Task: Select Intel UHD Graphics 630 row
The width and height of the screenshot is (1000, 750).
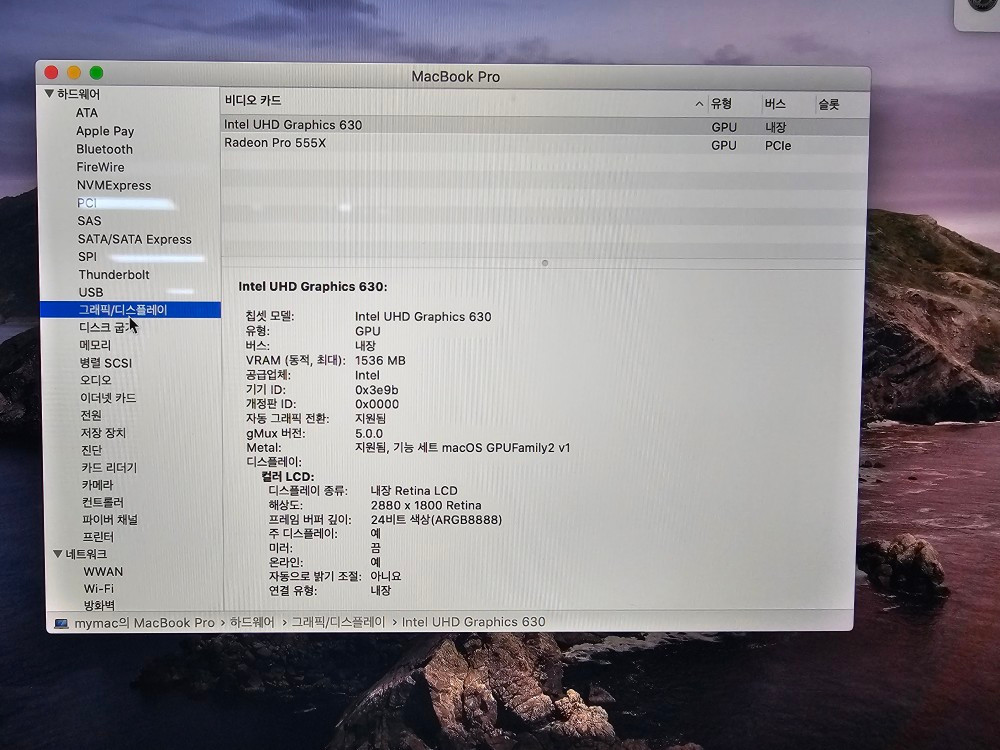Action: point(545,126)
